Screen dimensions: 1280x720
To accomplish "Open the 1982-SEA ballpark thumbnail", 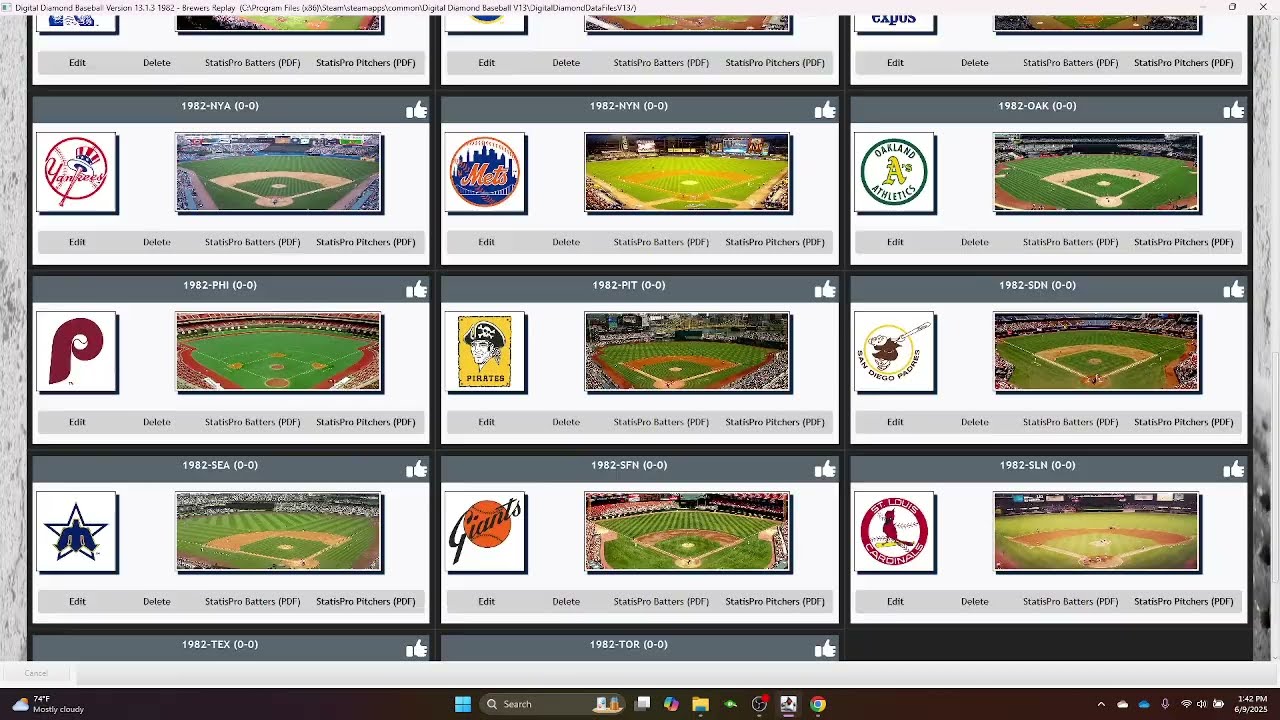I will [278, 532].
